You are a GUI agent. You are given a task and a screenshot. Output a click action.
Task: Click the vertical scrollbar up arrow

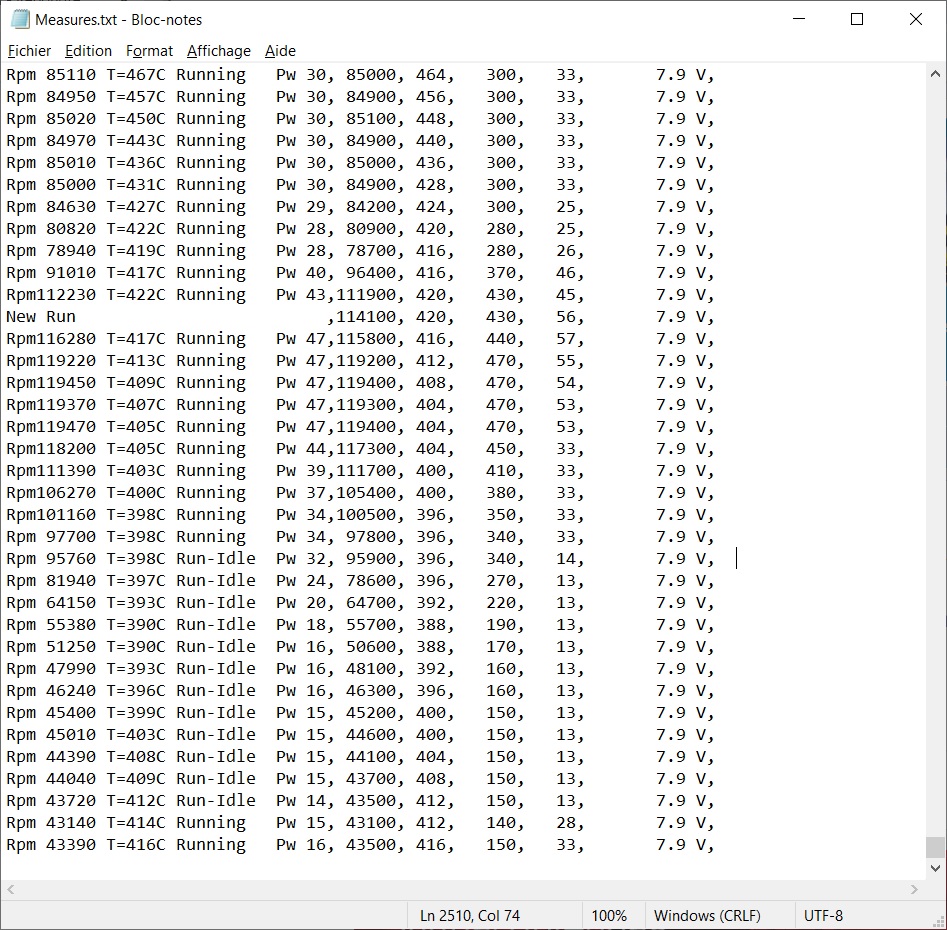[x=935, y=74]
